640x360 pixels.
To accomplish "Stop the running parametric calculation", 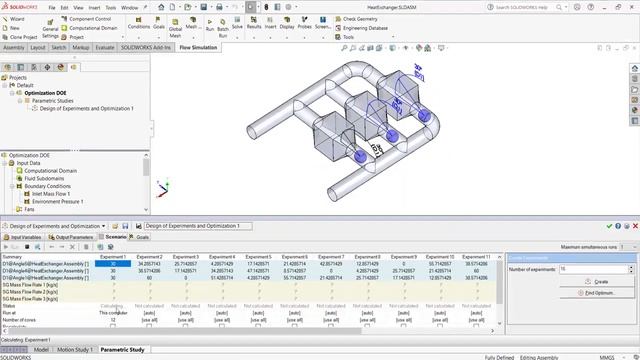I will tap(27, 247).
